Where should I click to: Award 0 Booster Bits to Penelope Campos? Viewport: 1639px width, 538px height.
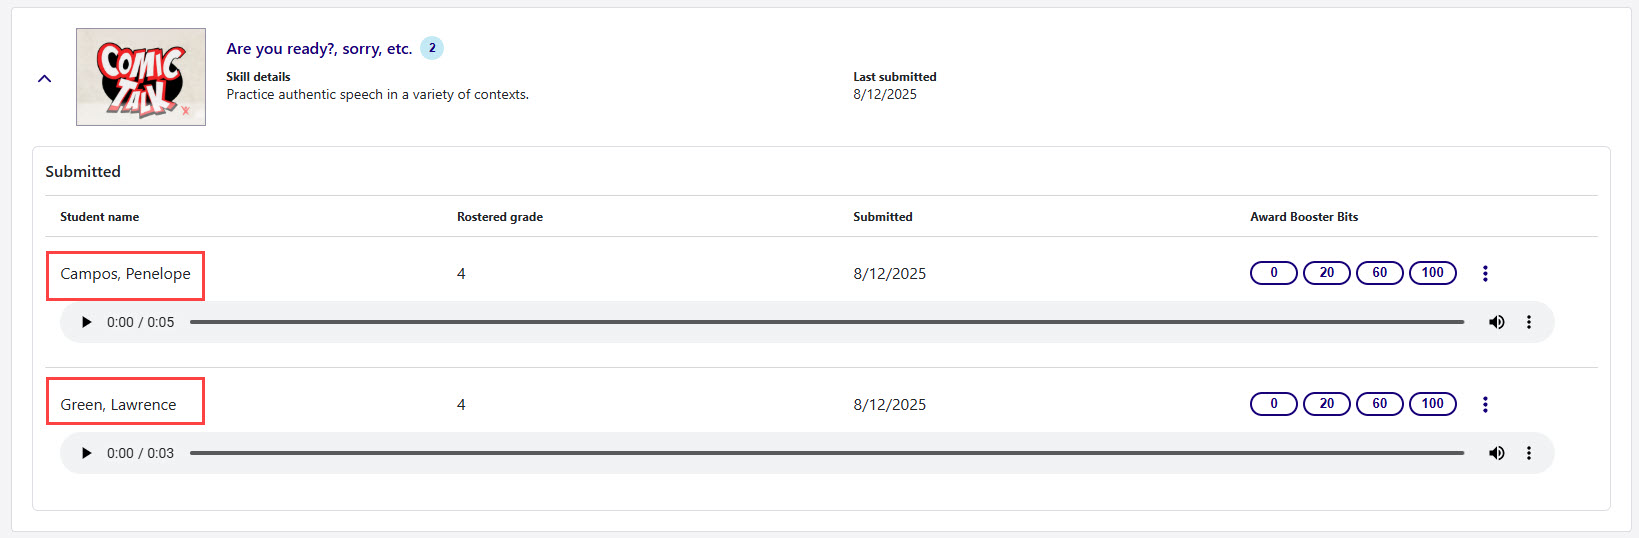1273,273
